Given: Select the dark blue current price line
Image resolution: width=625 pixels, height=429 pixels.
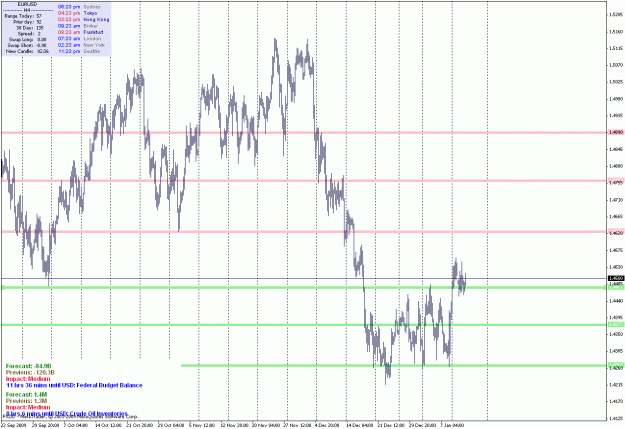Looking at the screenshot, I should [x=303, y=278].
